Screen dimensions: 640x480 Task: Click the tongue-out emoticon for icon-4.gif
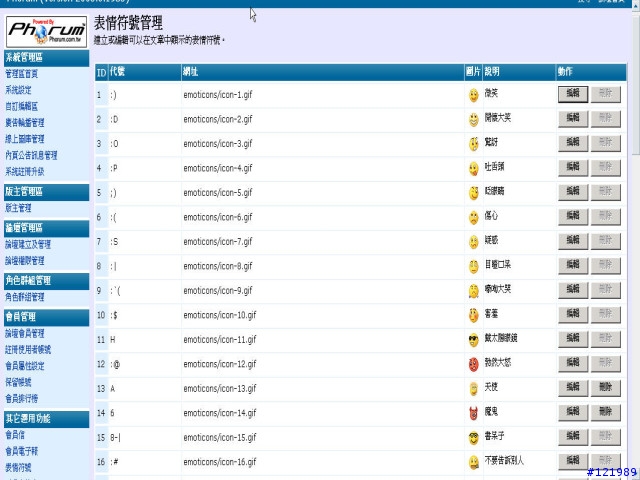473,169
